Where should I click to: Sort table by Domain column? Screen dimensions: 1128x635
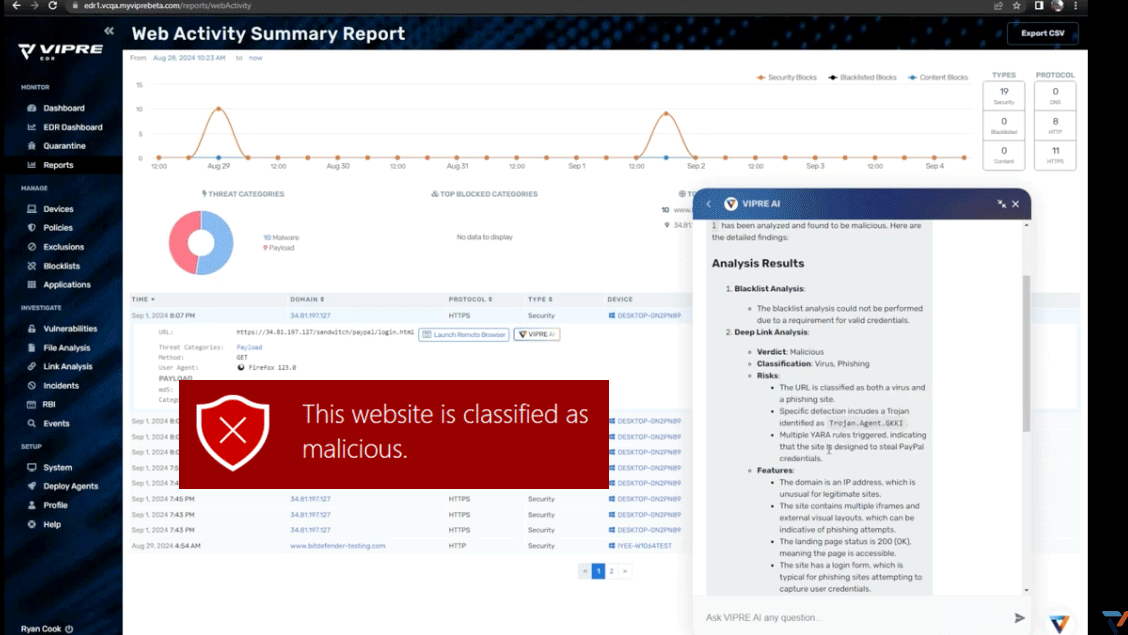tap(307, 299)
